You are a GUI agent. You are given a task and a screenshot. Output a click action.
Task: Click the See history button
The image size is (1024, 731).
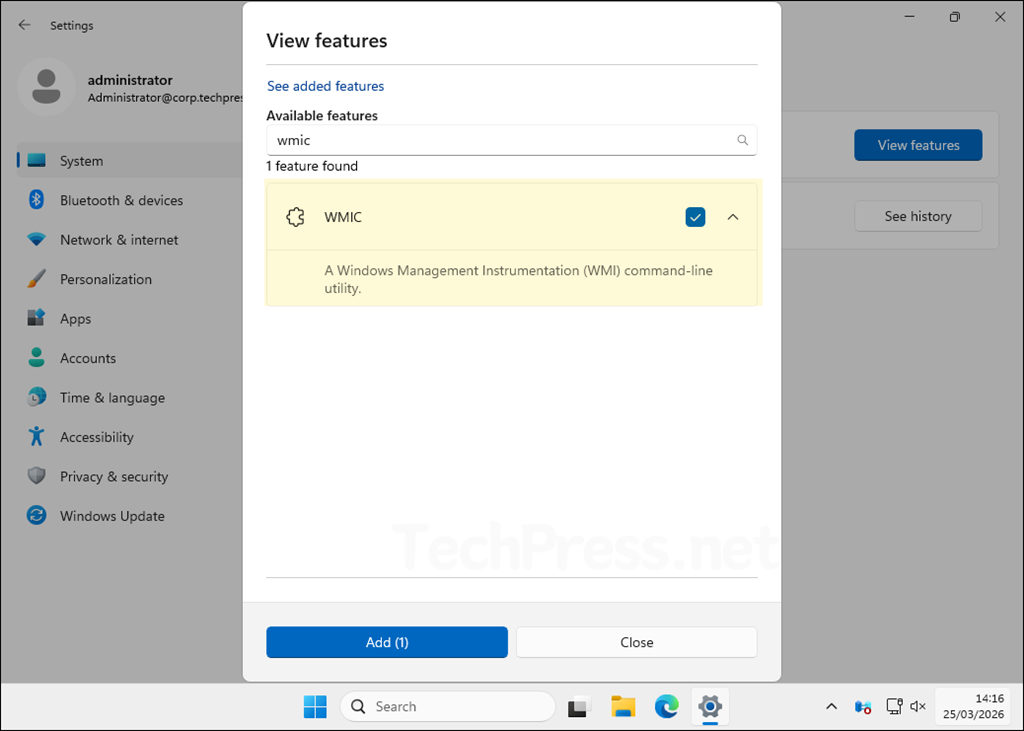[917, 216]
